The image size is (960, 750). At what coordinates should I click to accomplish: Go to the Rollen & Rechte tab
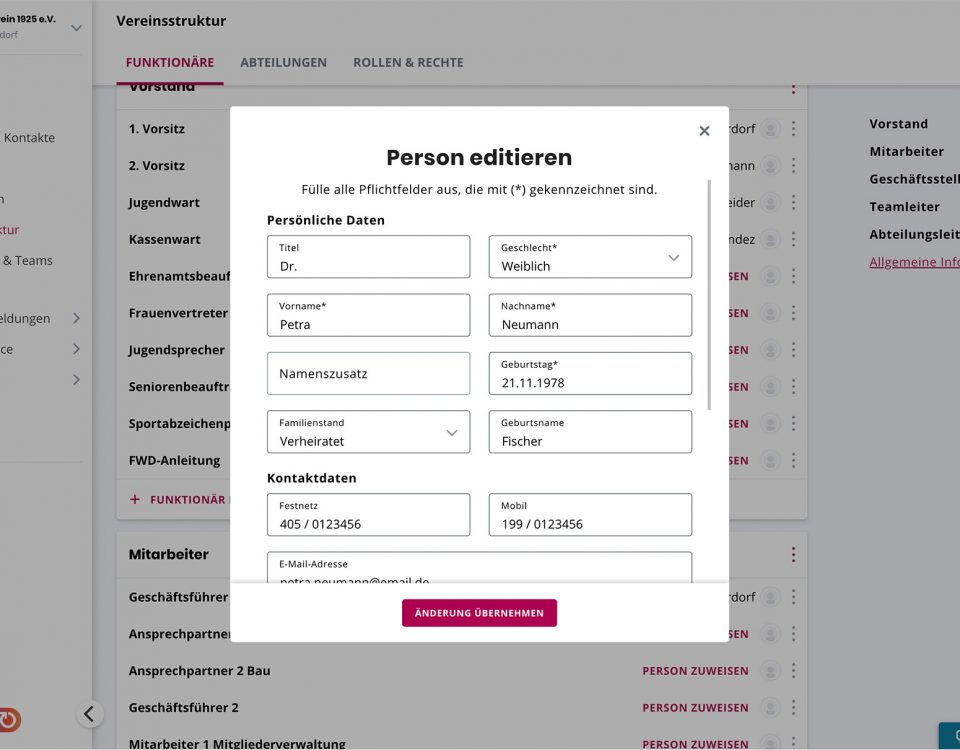click(408, 62)
